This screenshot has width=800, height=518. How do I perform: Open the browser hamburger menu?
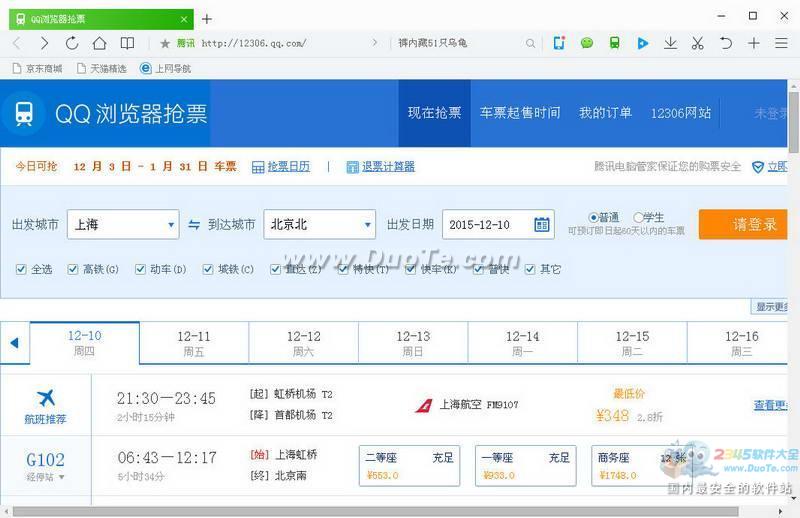click(781, 43)
